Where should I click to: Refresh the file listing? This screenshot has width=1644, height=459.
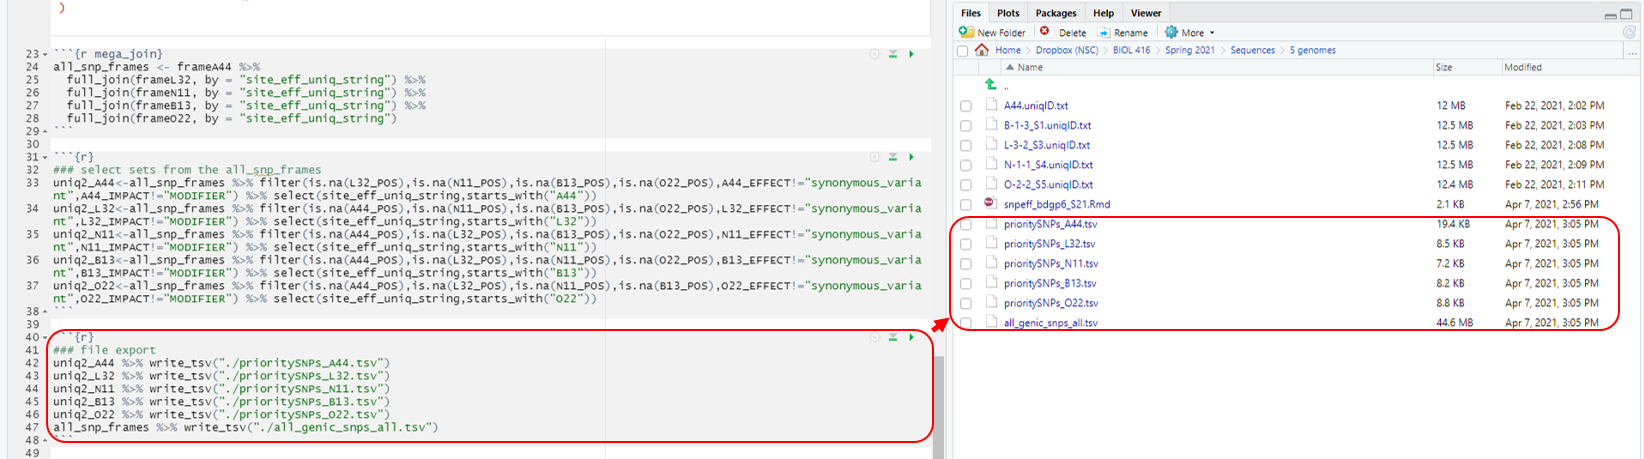click(1629, 32)
